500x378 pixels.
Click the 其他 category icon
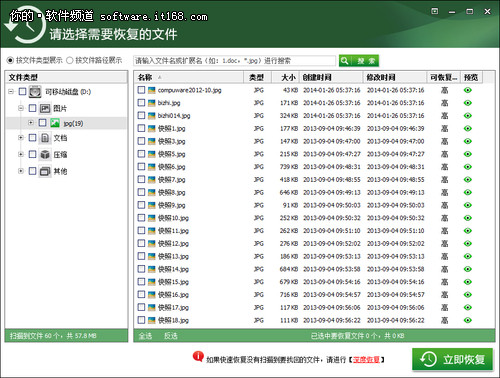pos(45,171)
